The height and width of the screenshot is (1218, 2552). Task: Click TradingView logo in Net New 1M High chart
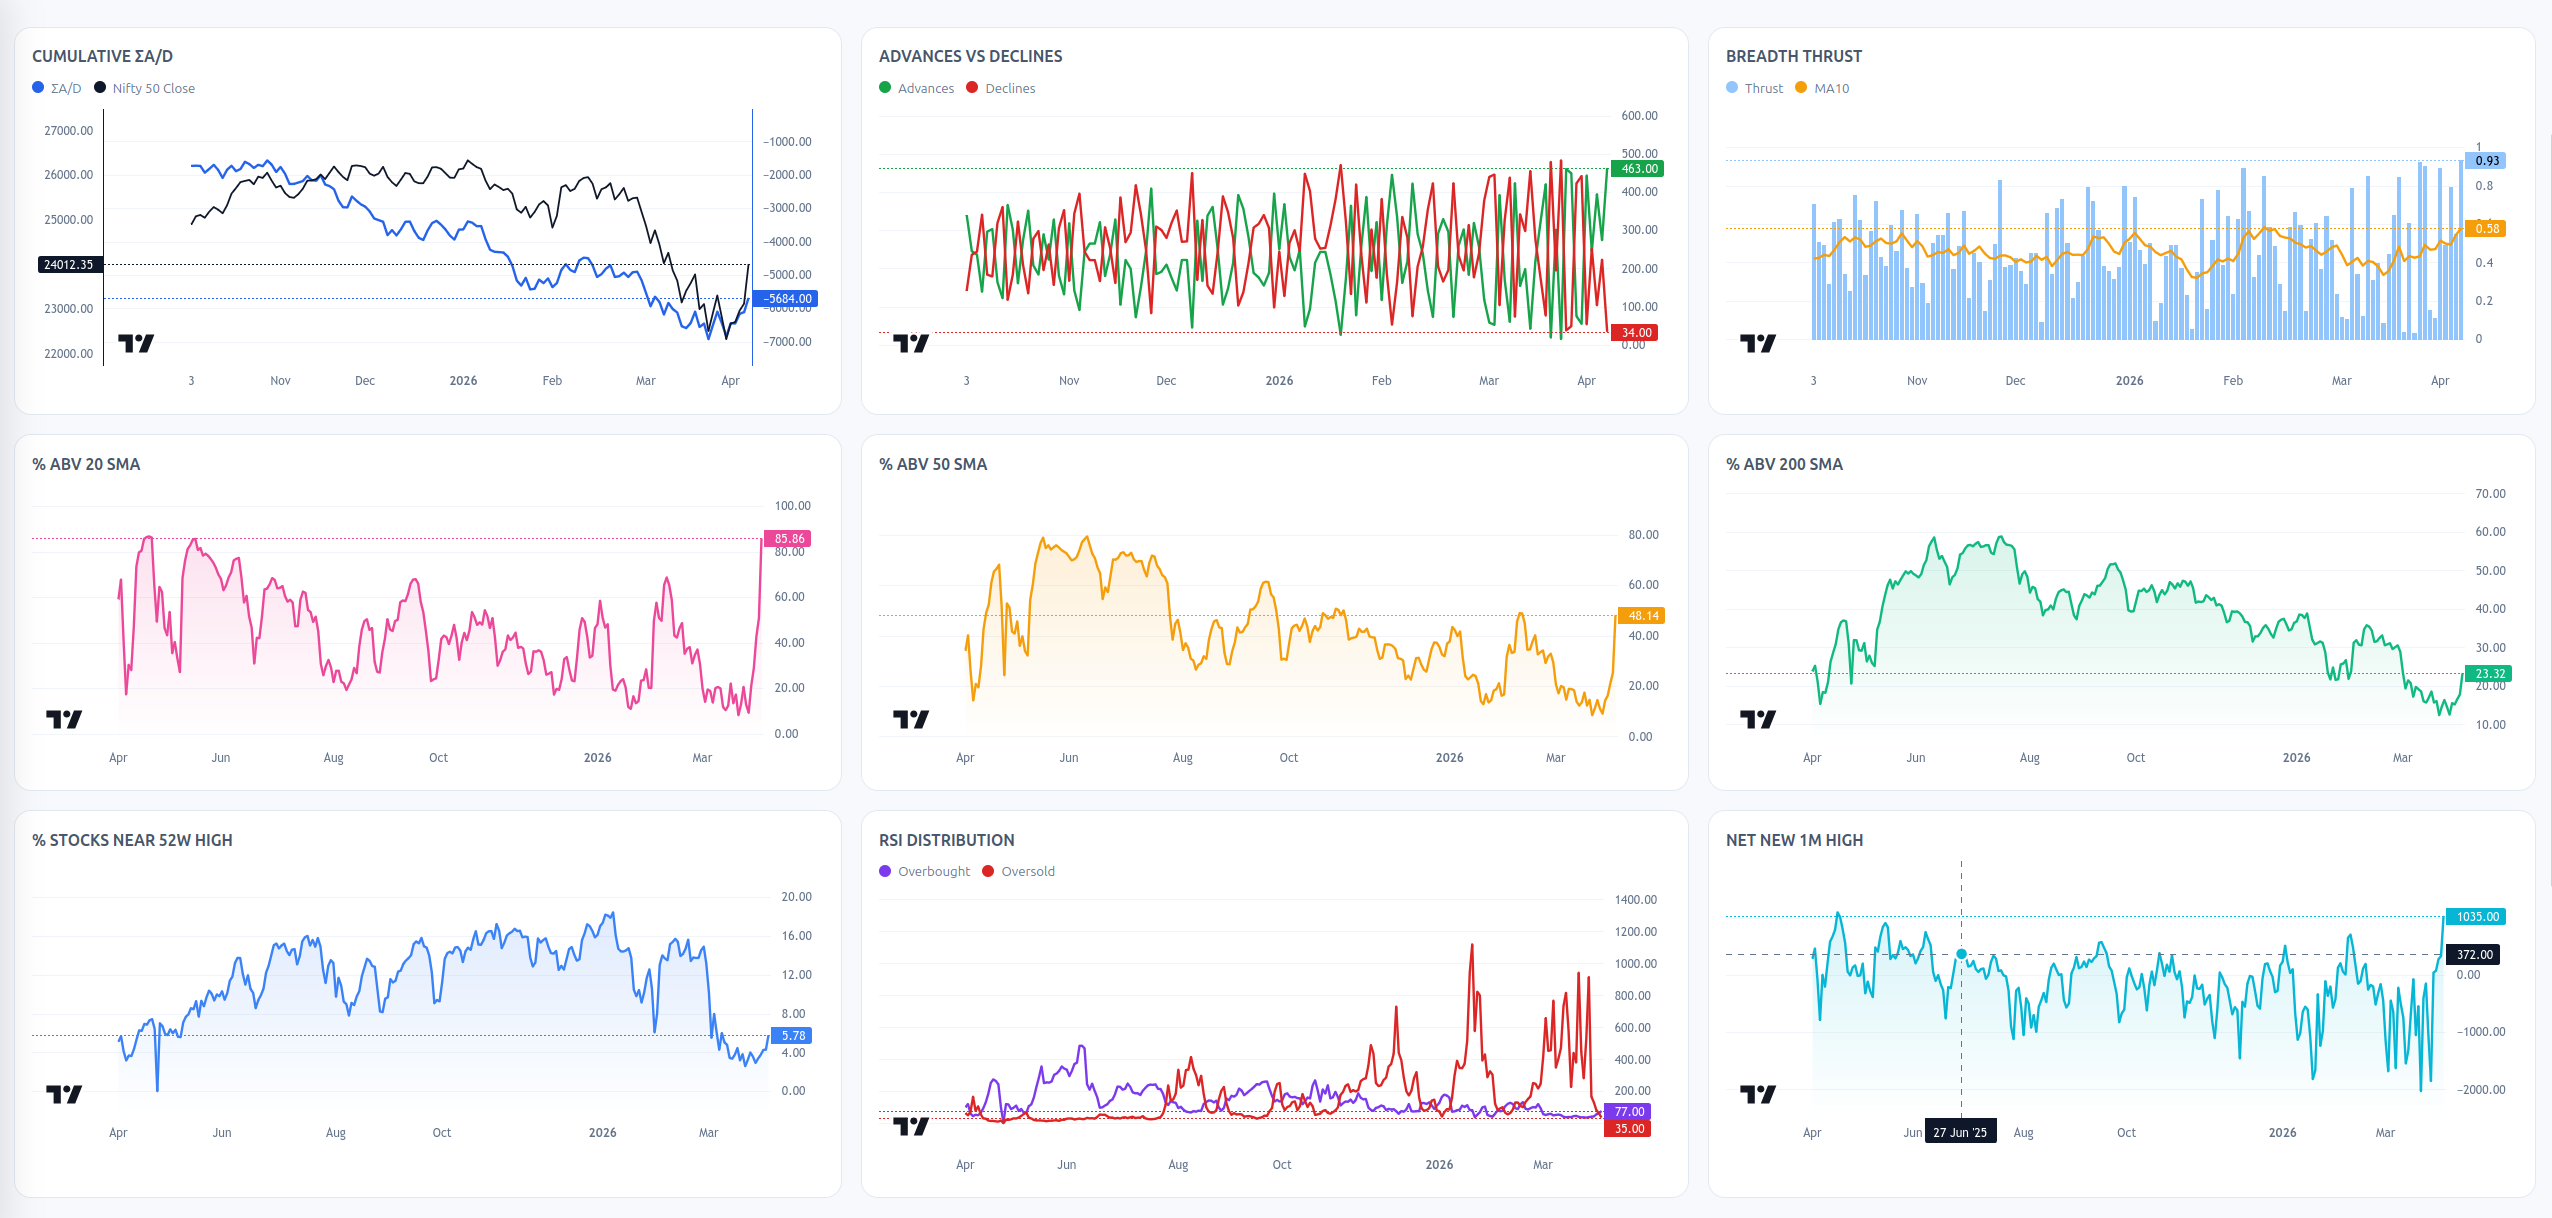pyautogui.click(x=1758, y=1094)
